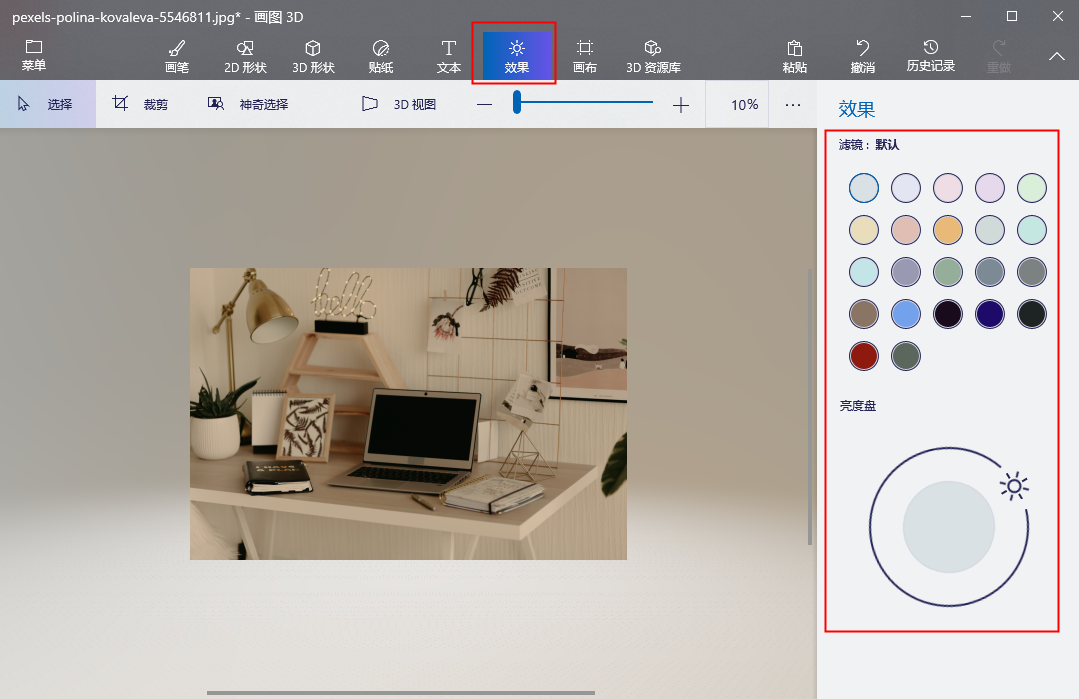The height and width of the screenshot is (699, 1079).
Task: Open the 效果 effects tab
Action: click(516, 56)
